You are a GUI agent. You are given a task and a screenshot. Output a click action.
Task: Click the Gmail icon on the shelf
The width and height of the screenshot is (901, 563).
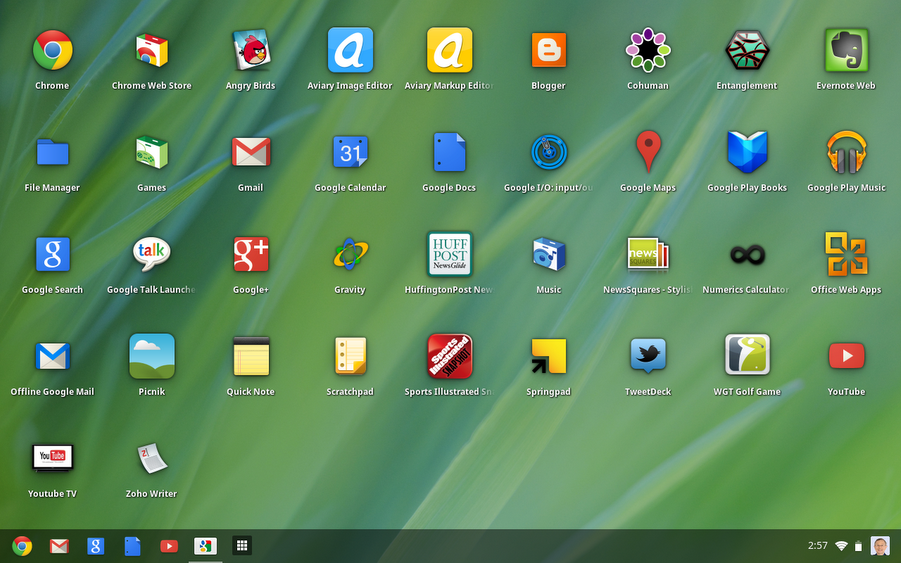tap(59, 546)
